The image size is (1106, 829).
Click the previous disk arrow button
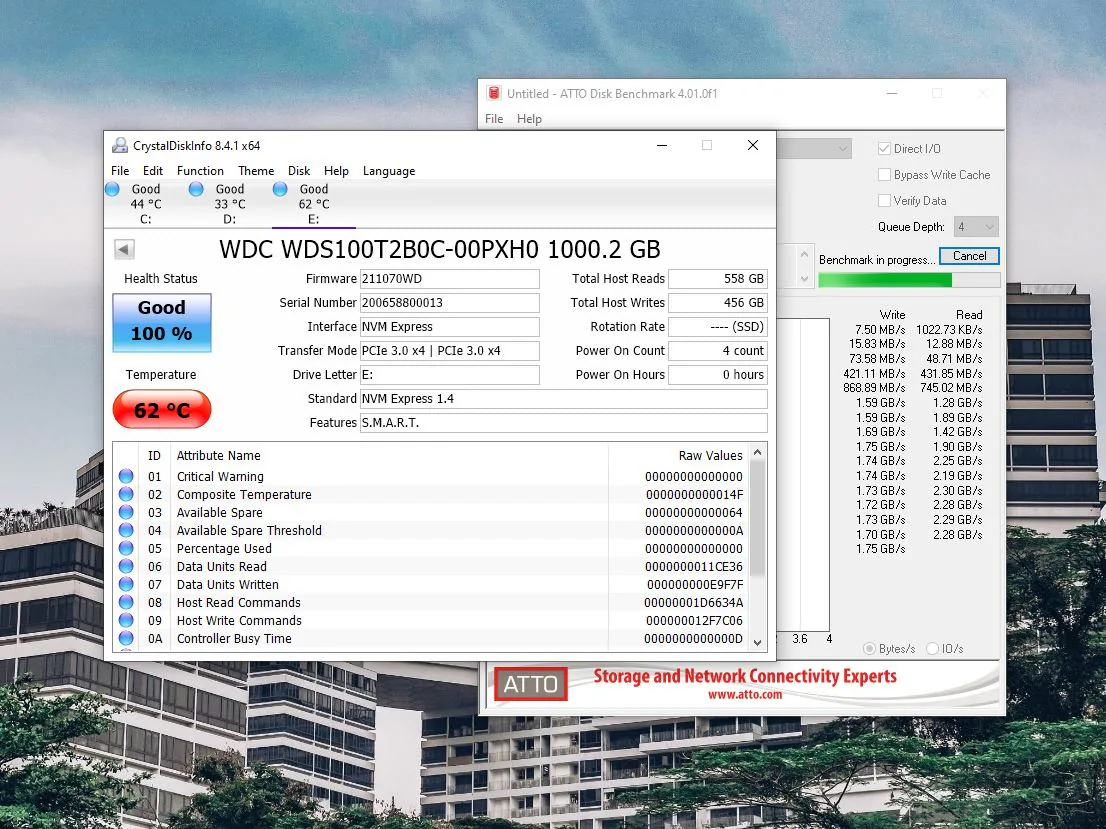(124, 249)
